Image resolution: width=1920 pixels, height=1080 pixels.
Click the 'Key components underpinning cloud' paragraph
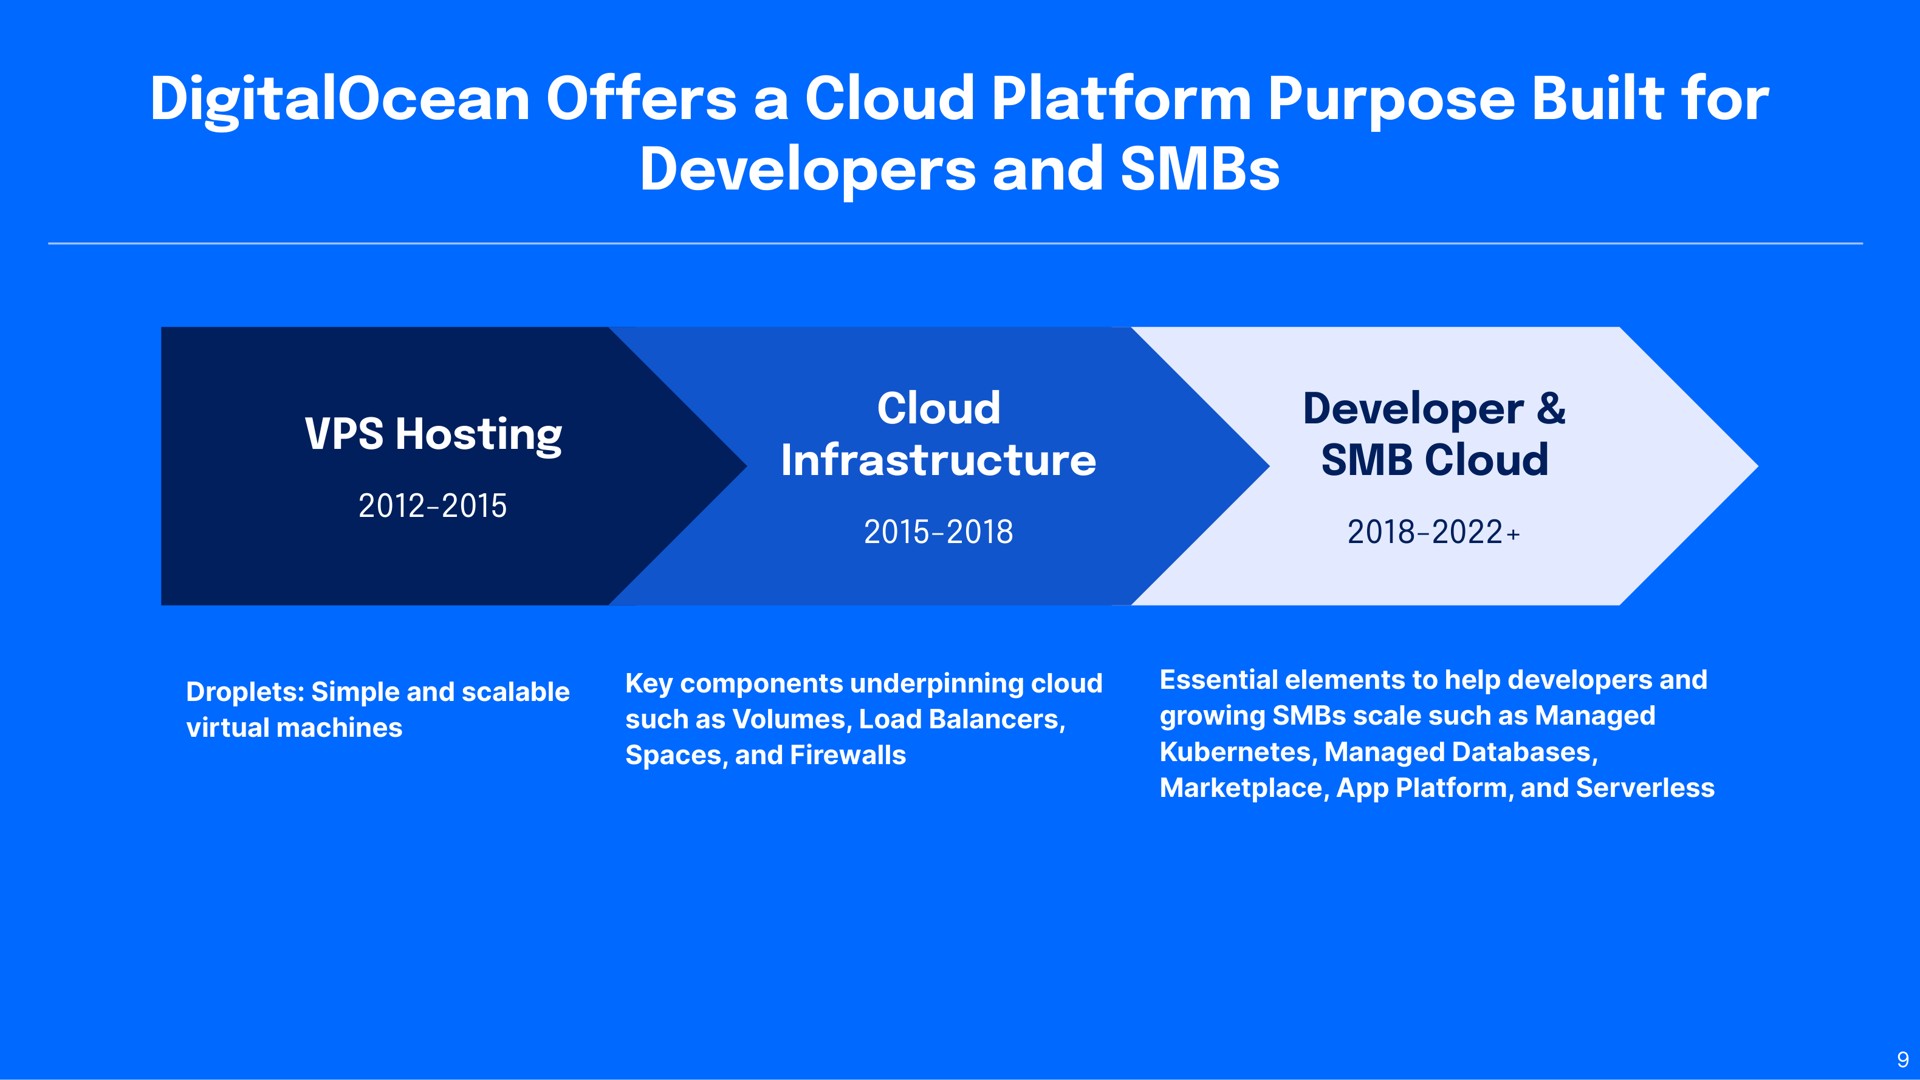coord(864,719)
